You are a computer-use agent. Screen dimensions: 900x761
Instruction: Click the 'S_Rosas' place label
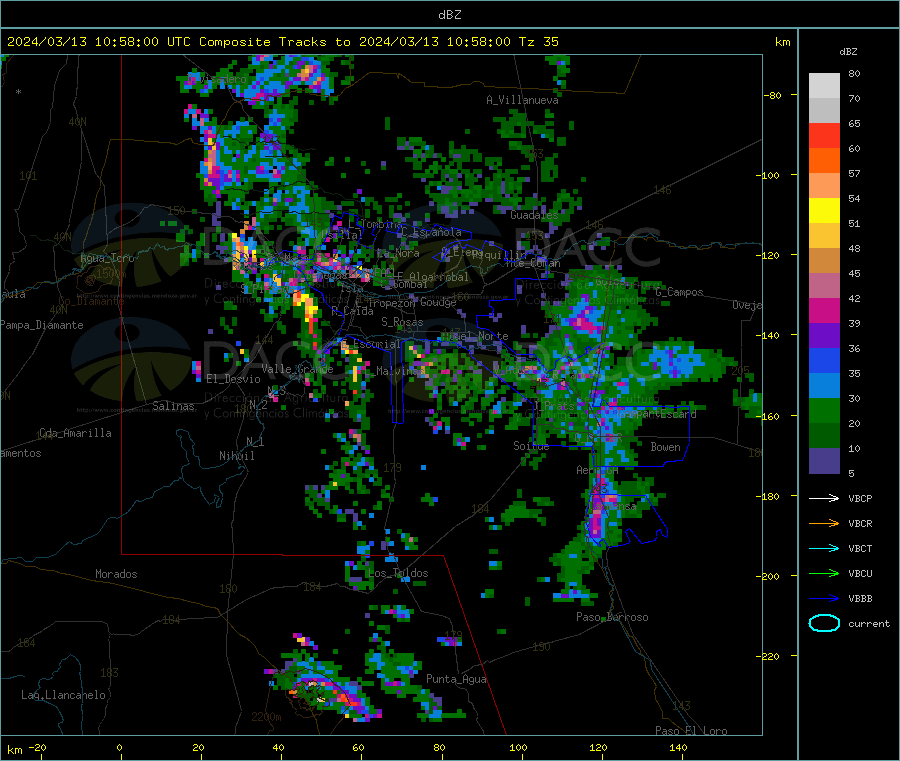(x=402, y=322)
